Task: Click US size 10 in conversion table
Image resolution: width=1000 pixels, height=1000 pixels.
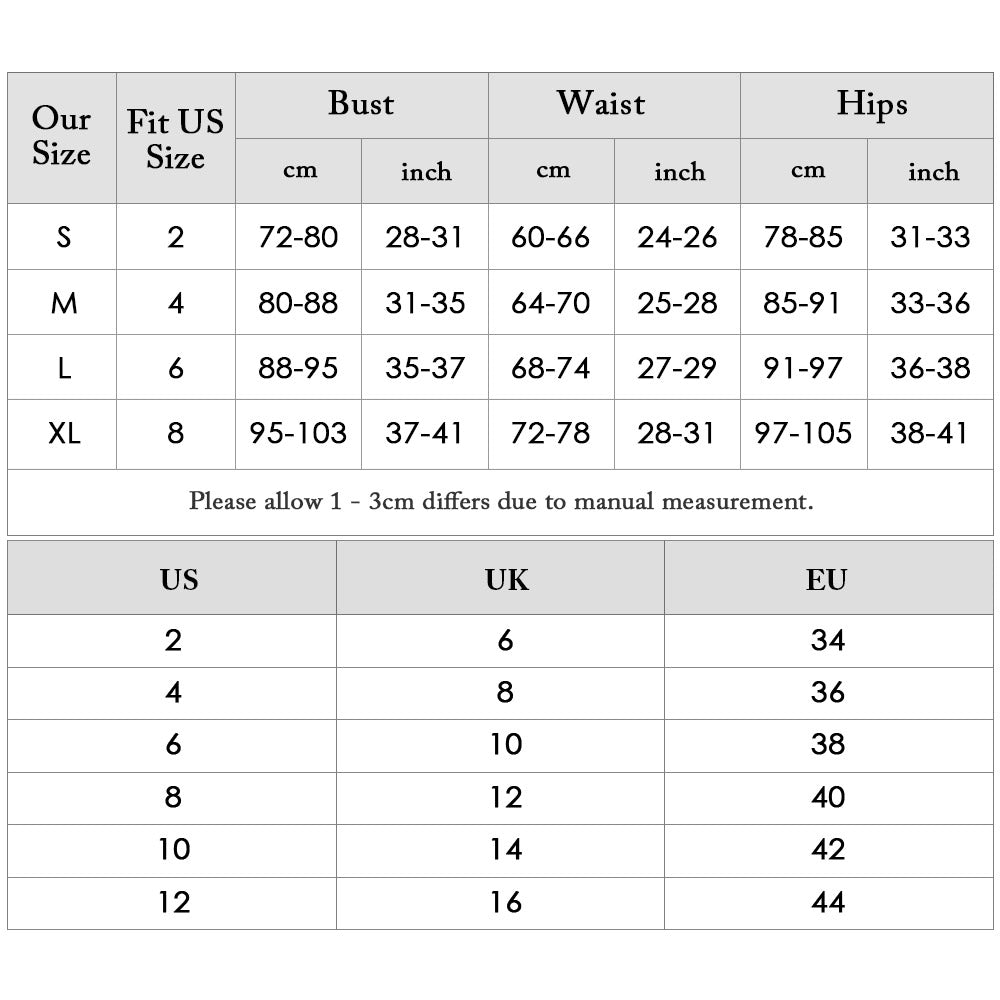Action: pyautogui.click(x=174, y=849)
